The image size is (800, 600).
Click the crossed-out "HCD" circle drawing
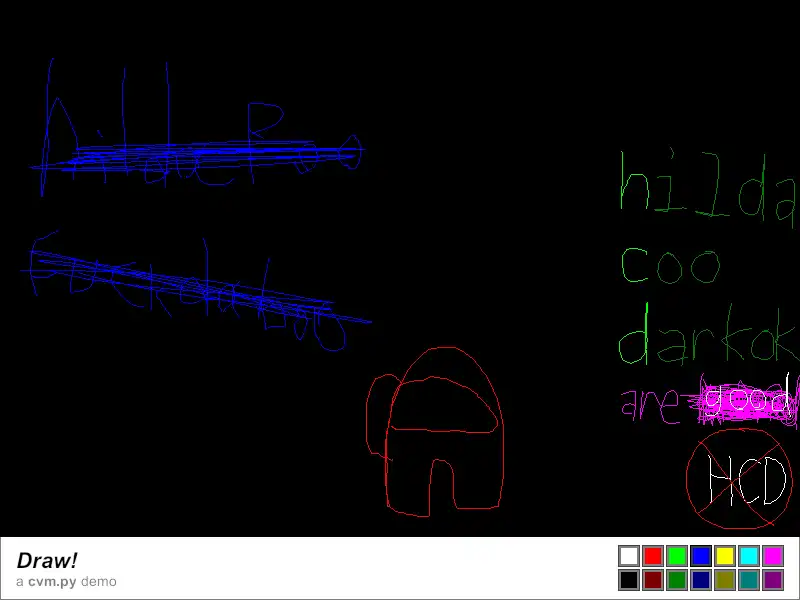pos(739,479)
